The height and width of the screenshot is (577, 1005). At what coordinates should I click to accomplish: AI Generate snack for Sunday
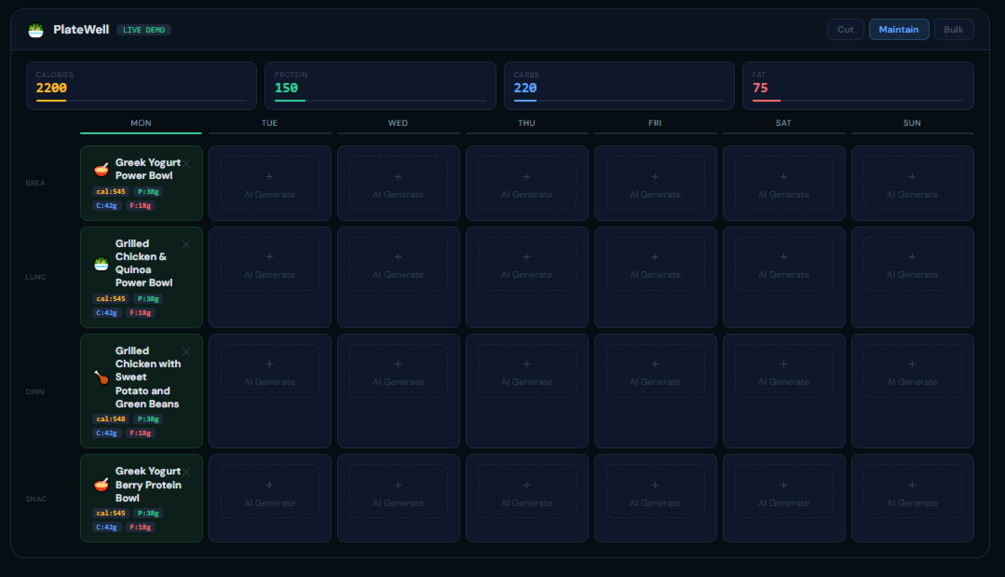[x=912, y=492]
